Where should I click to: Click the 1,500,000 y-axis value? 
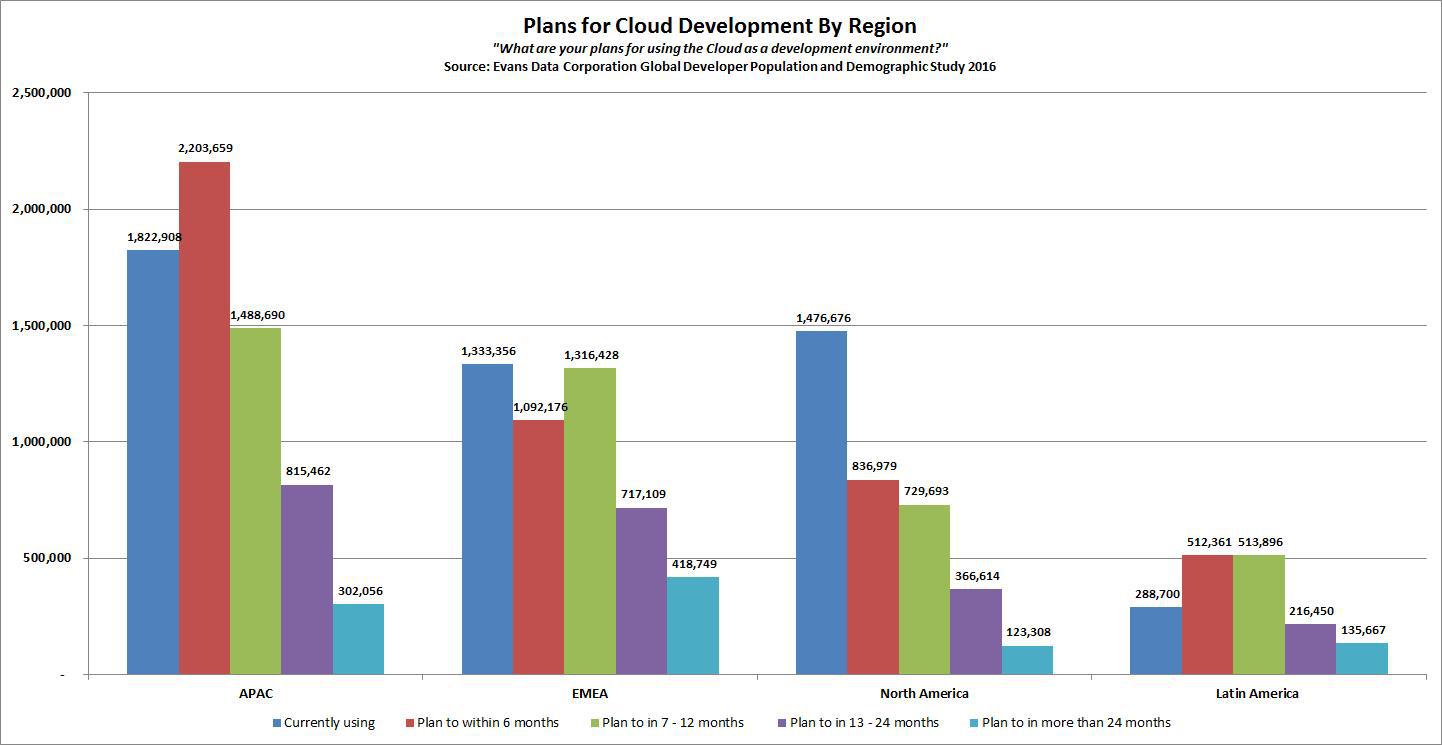pos(40,325)
